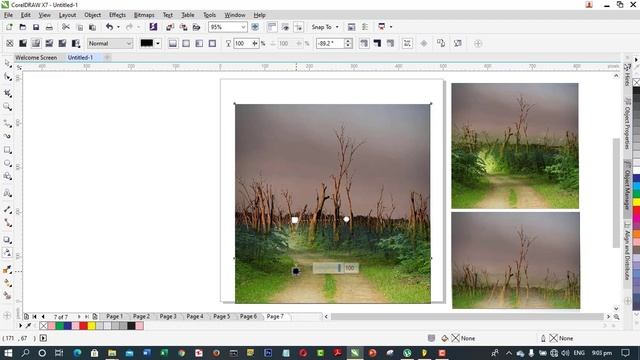
Task: Click the taskbar Search magnifier icon
Action: (x=25, y=353)
